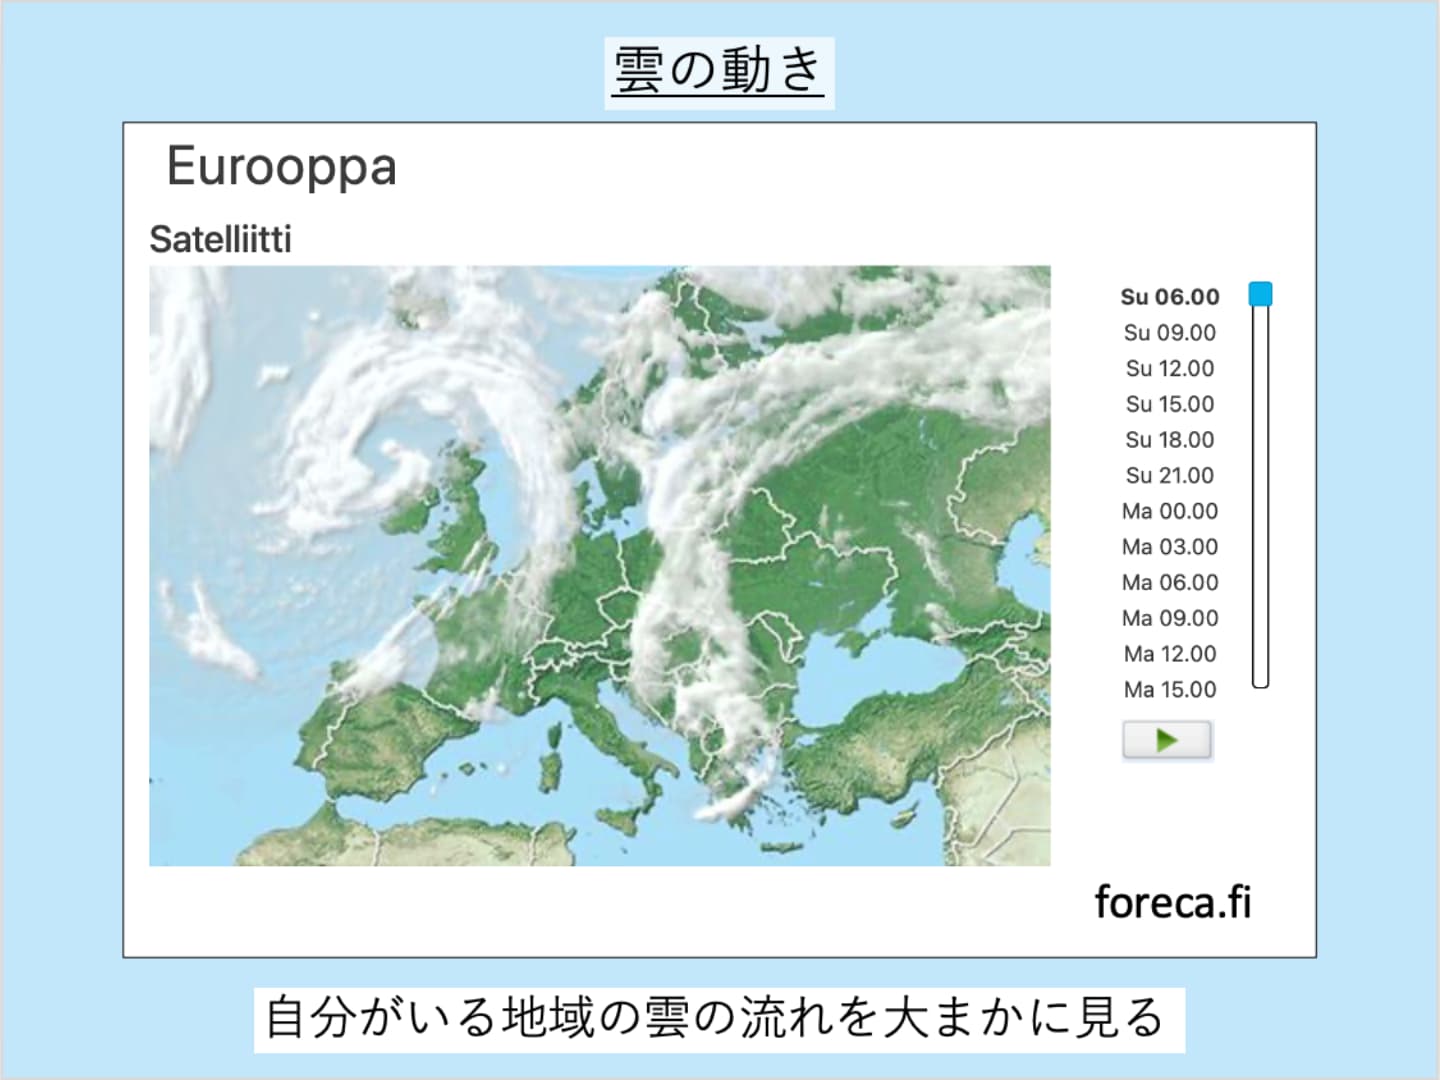The image size is (1440, 1080).
Task: Pick the Ma 03.00 time entry
Action: tap(1169, 547)
